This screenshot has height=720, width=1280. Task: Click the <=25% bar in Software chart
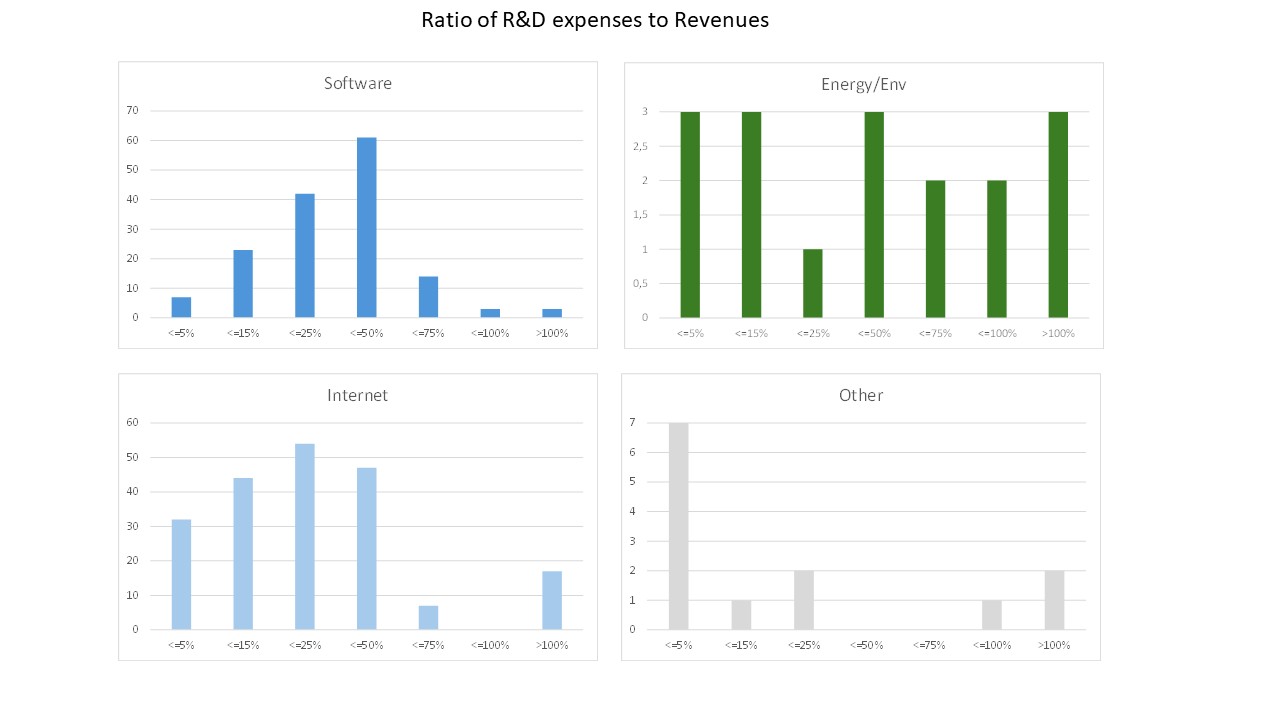pyautogui.click(x=305, y=256)
